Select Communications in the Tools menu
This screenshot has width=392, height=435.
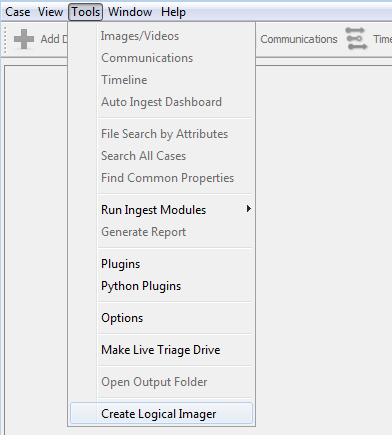(x=162, y=58)
